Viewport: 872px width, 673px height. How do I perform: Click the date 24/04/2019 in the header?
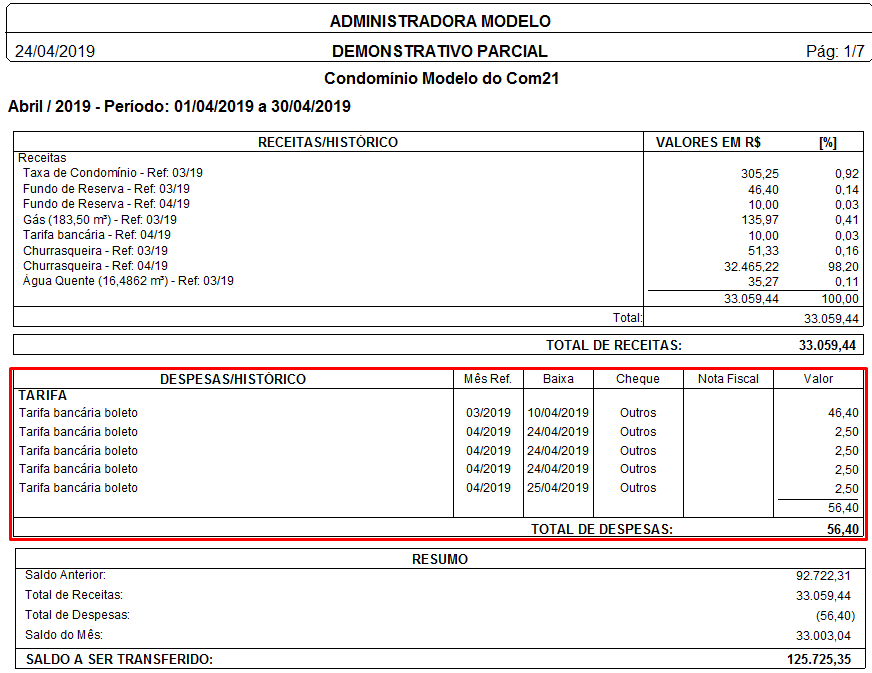pyautogui.click(x=55, y=51)
